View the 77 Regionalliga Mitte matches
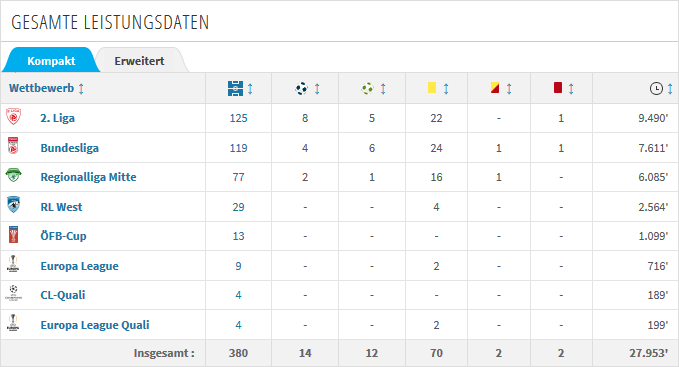 click(x=238, y=177)
